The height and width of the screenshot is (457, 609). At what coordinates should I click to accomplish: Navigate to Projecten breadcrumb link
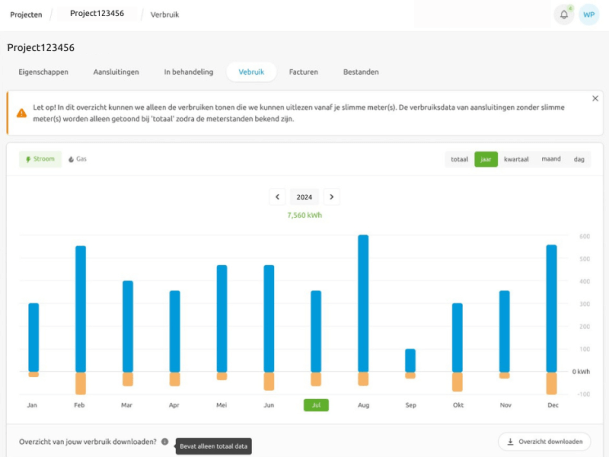point(26,15)
